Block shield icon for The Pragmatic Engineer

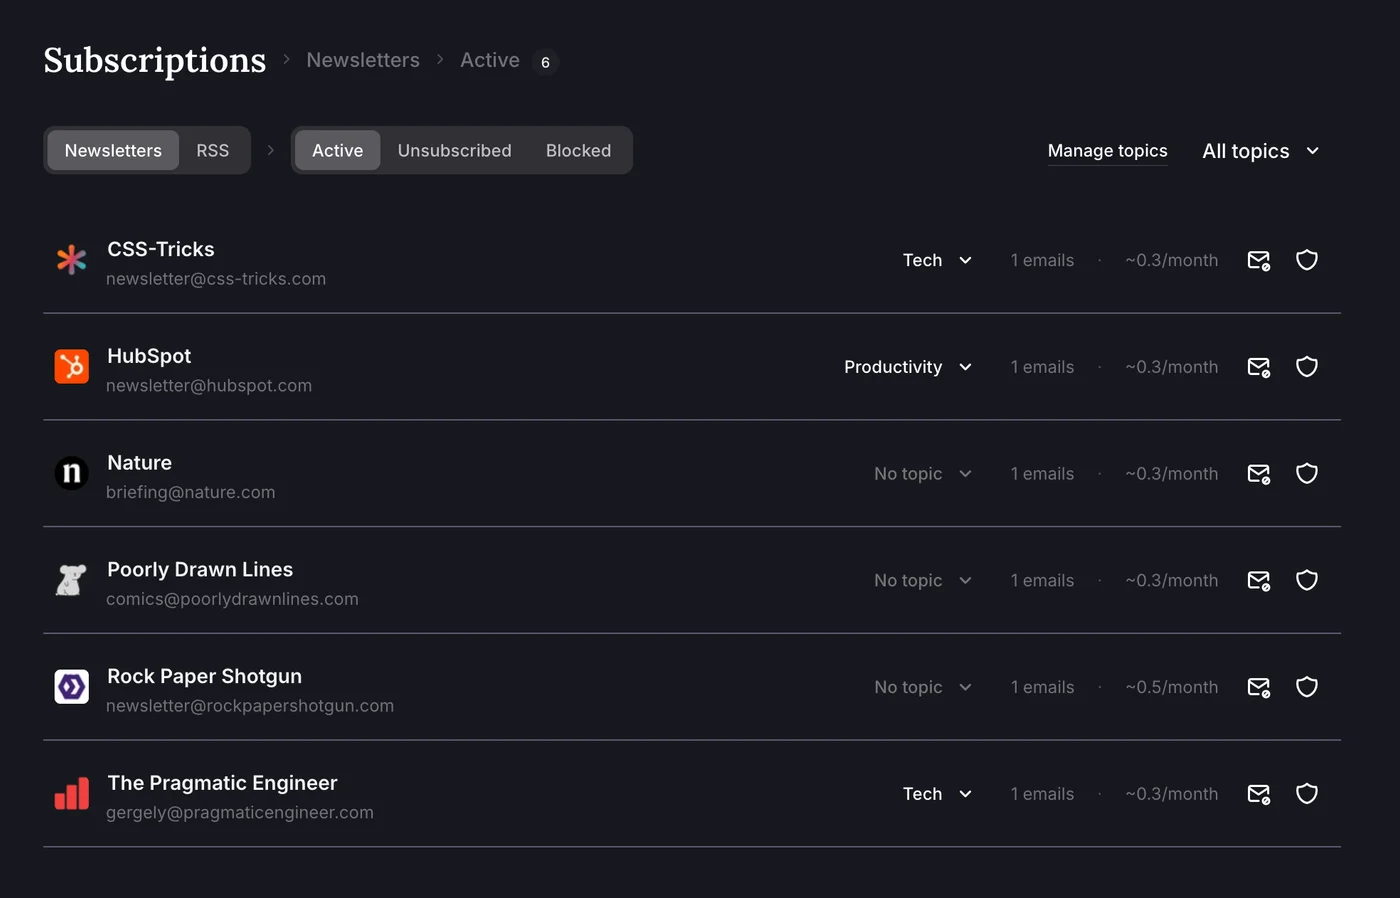click(1307, 794)
